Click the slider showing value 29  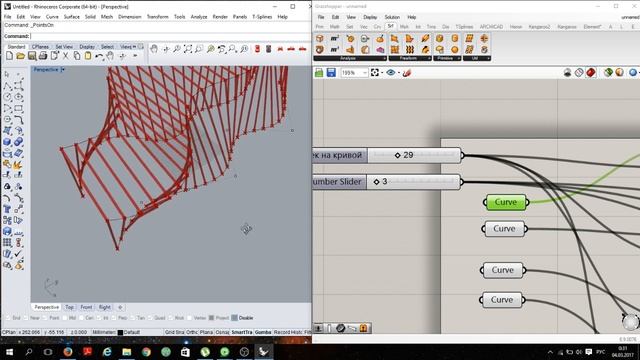387,155
